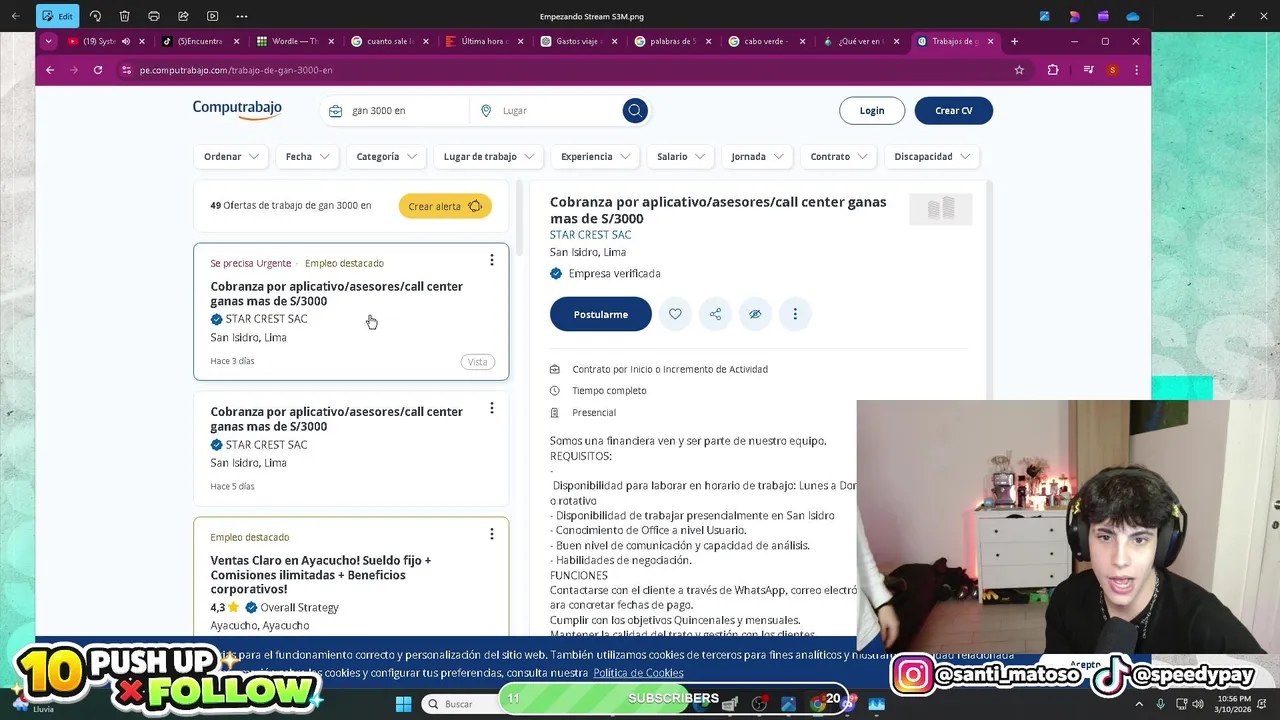
Task: Expand the Ordenar dropdown
Action: [x=231, y=156]
